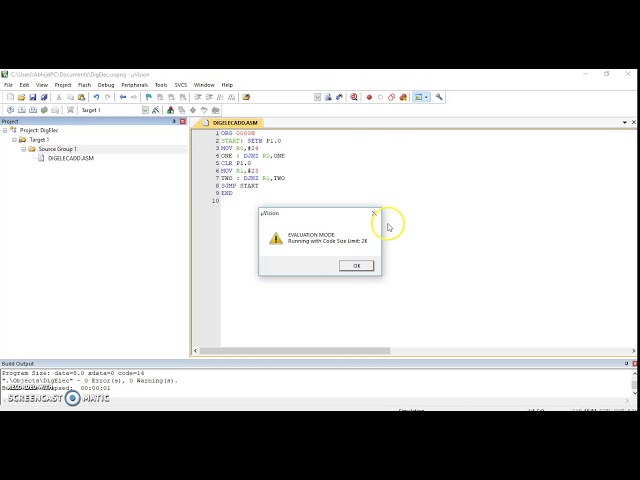Screen dimensions: 640x480
Task: Open the Target 1 selection dropdown
Action: coord(145,110)
